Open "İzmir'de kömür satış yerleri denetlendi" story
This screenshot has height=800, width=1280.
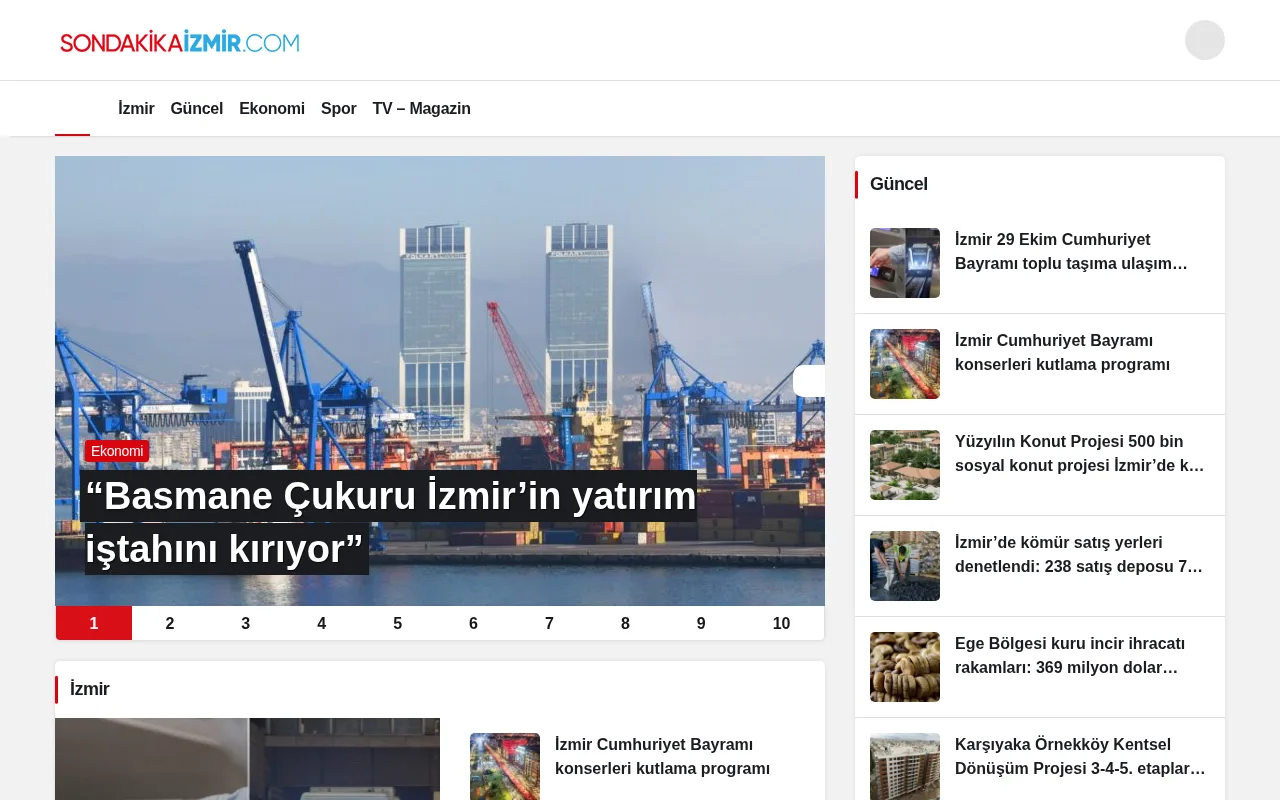[1078, 554]
